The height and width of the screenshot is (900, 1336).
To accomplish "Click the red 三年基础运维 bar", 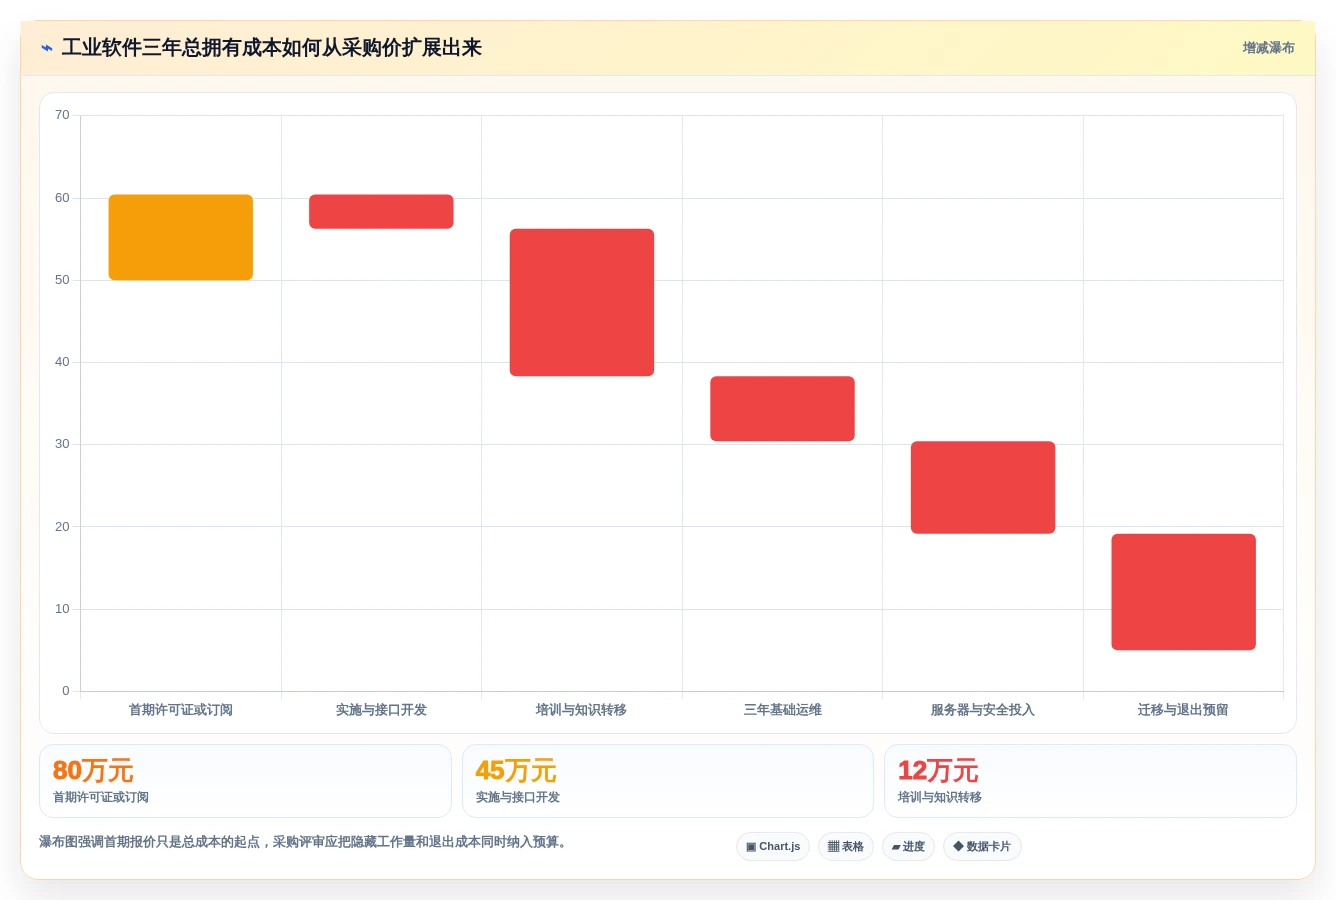I will tap(782, 409).
